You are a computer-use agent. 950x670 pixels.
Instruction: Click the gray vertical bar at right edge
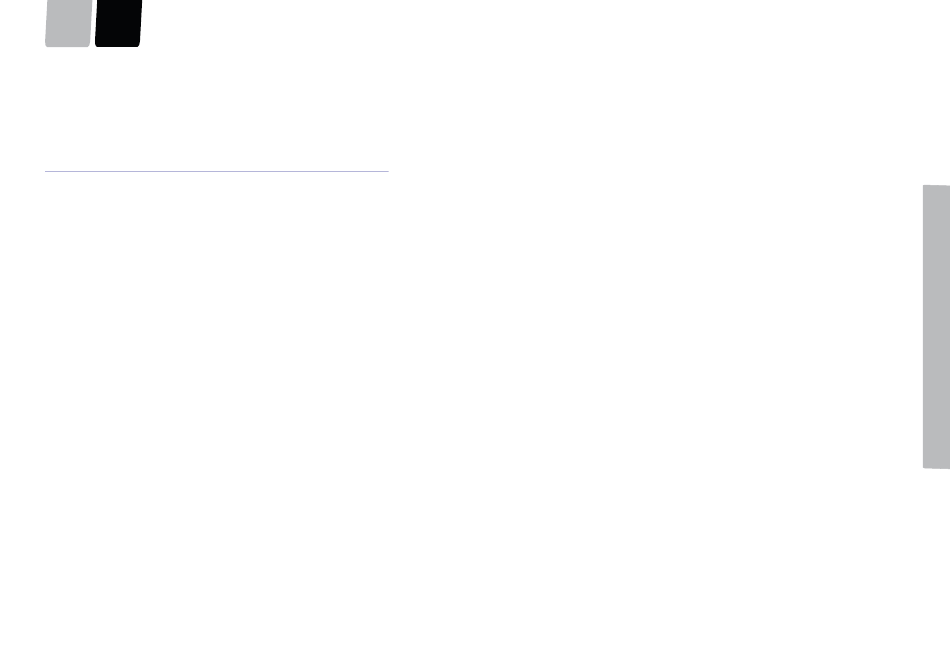coord(936,327)
